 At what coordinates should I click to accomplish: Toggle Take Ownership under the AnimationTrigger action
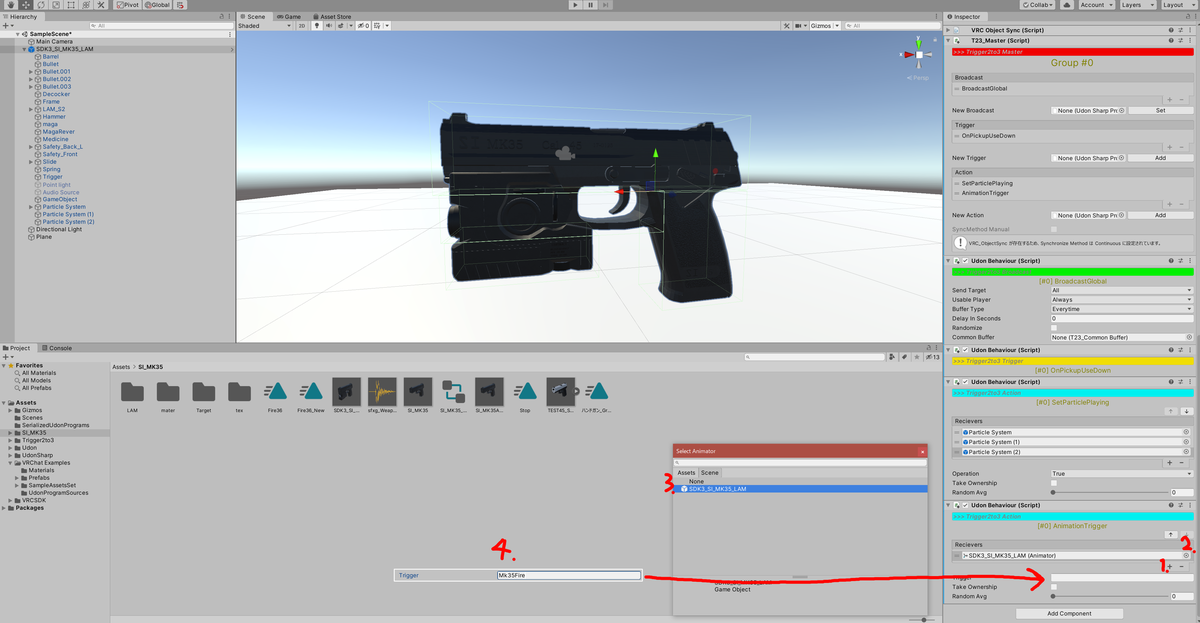pos(1054,587)
